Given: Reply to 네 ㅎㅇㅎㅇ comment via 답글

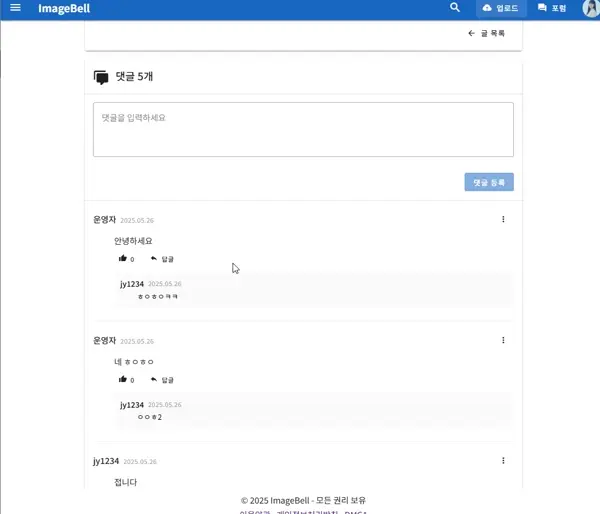Looking at the screenshot, I should (162, 379).
